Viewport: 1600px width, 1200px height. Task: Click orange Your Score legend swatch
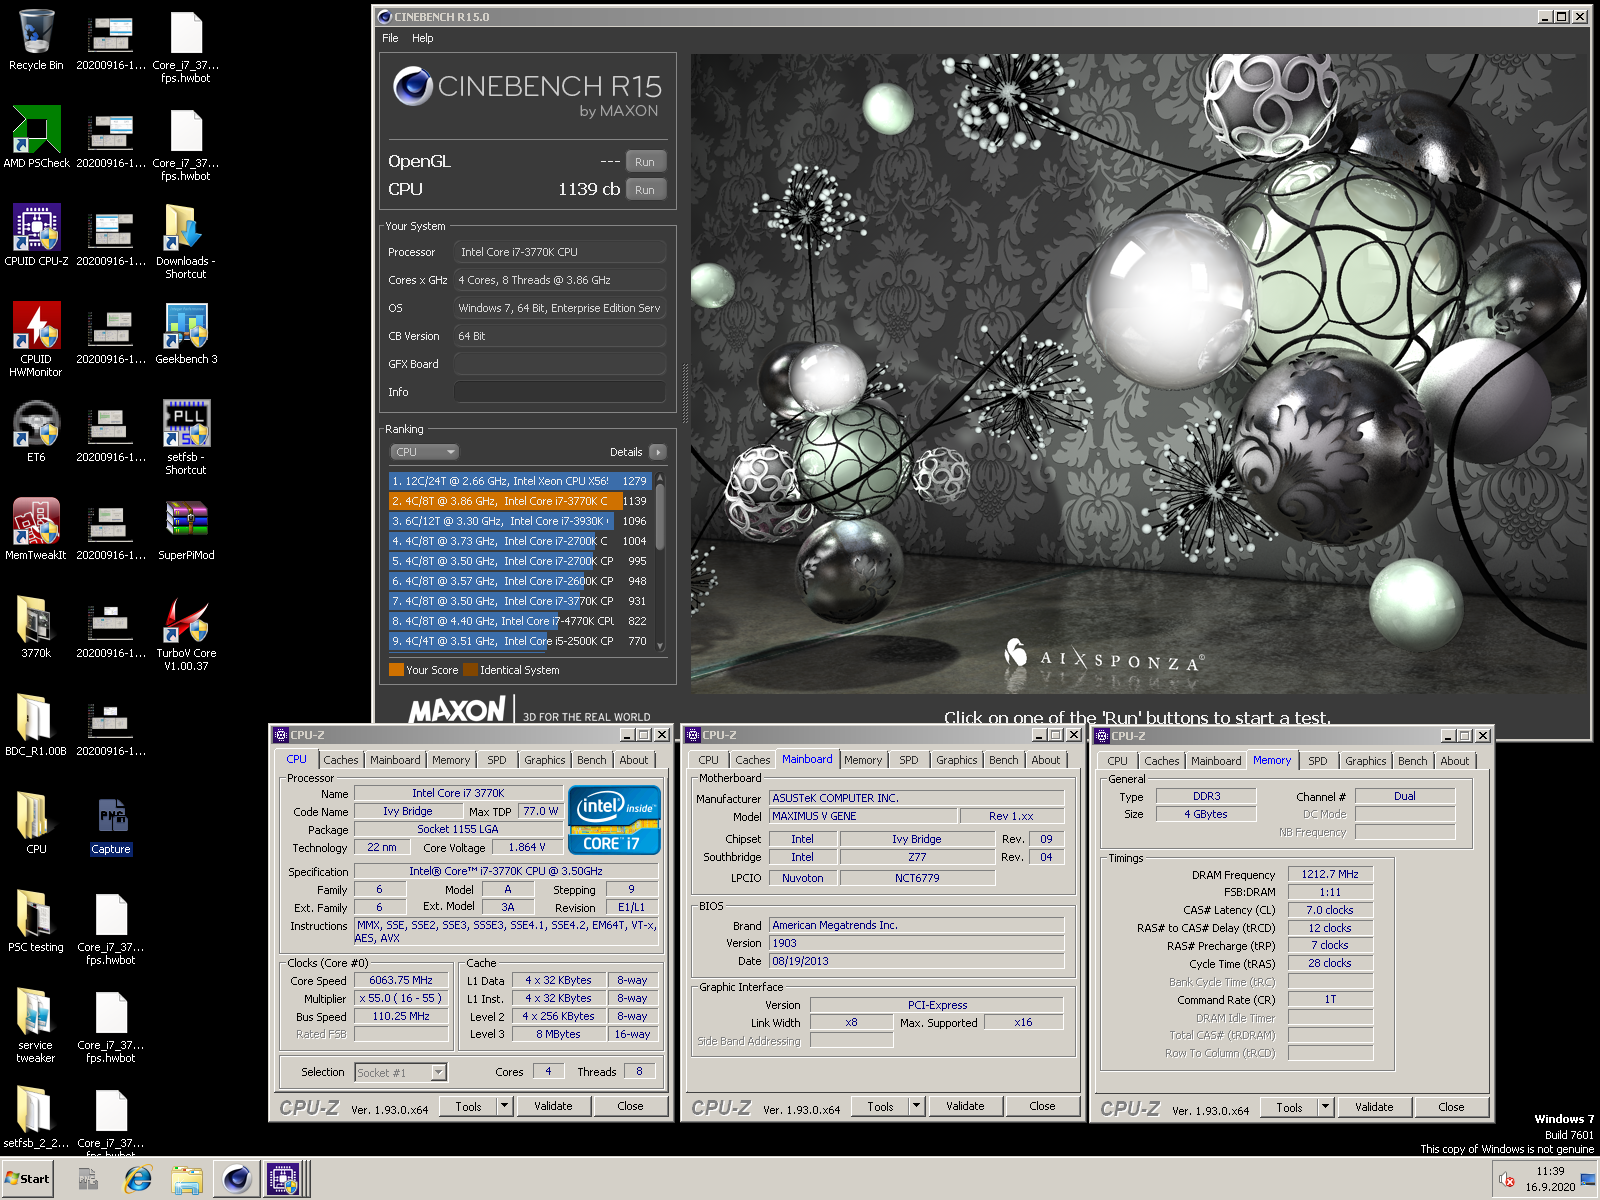[x=396, y=670]
